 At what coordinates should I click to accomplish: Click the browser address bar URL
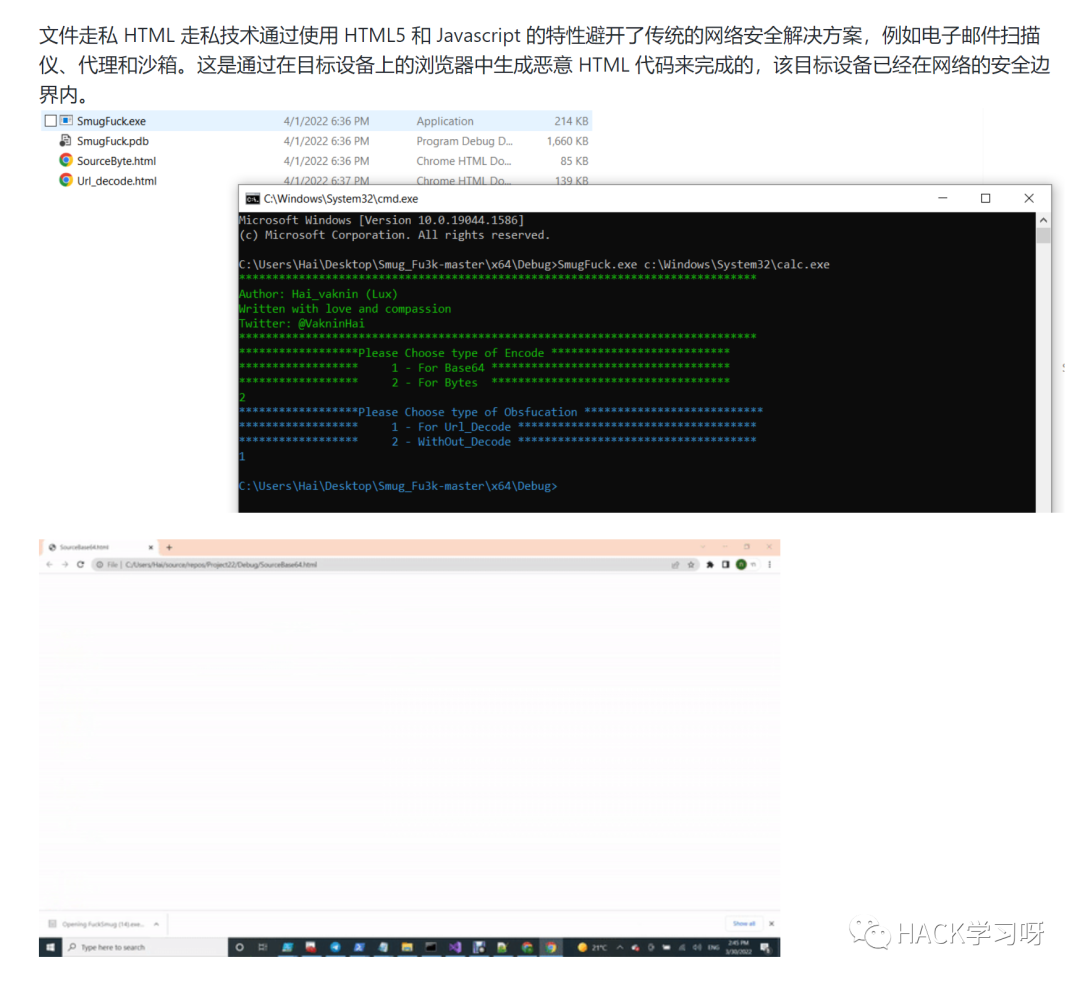[x=221, y=565]
